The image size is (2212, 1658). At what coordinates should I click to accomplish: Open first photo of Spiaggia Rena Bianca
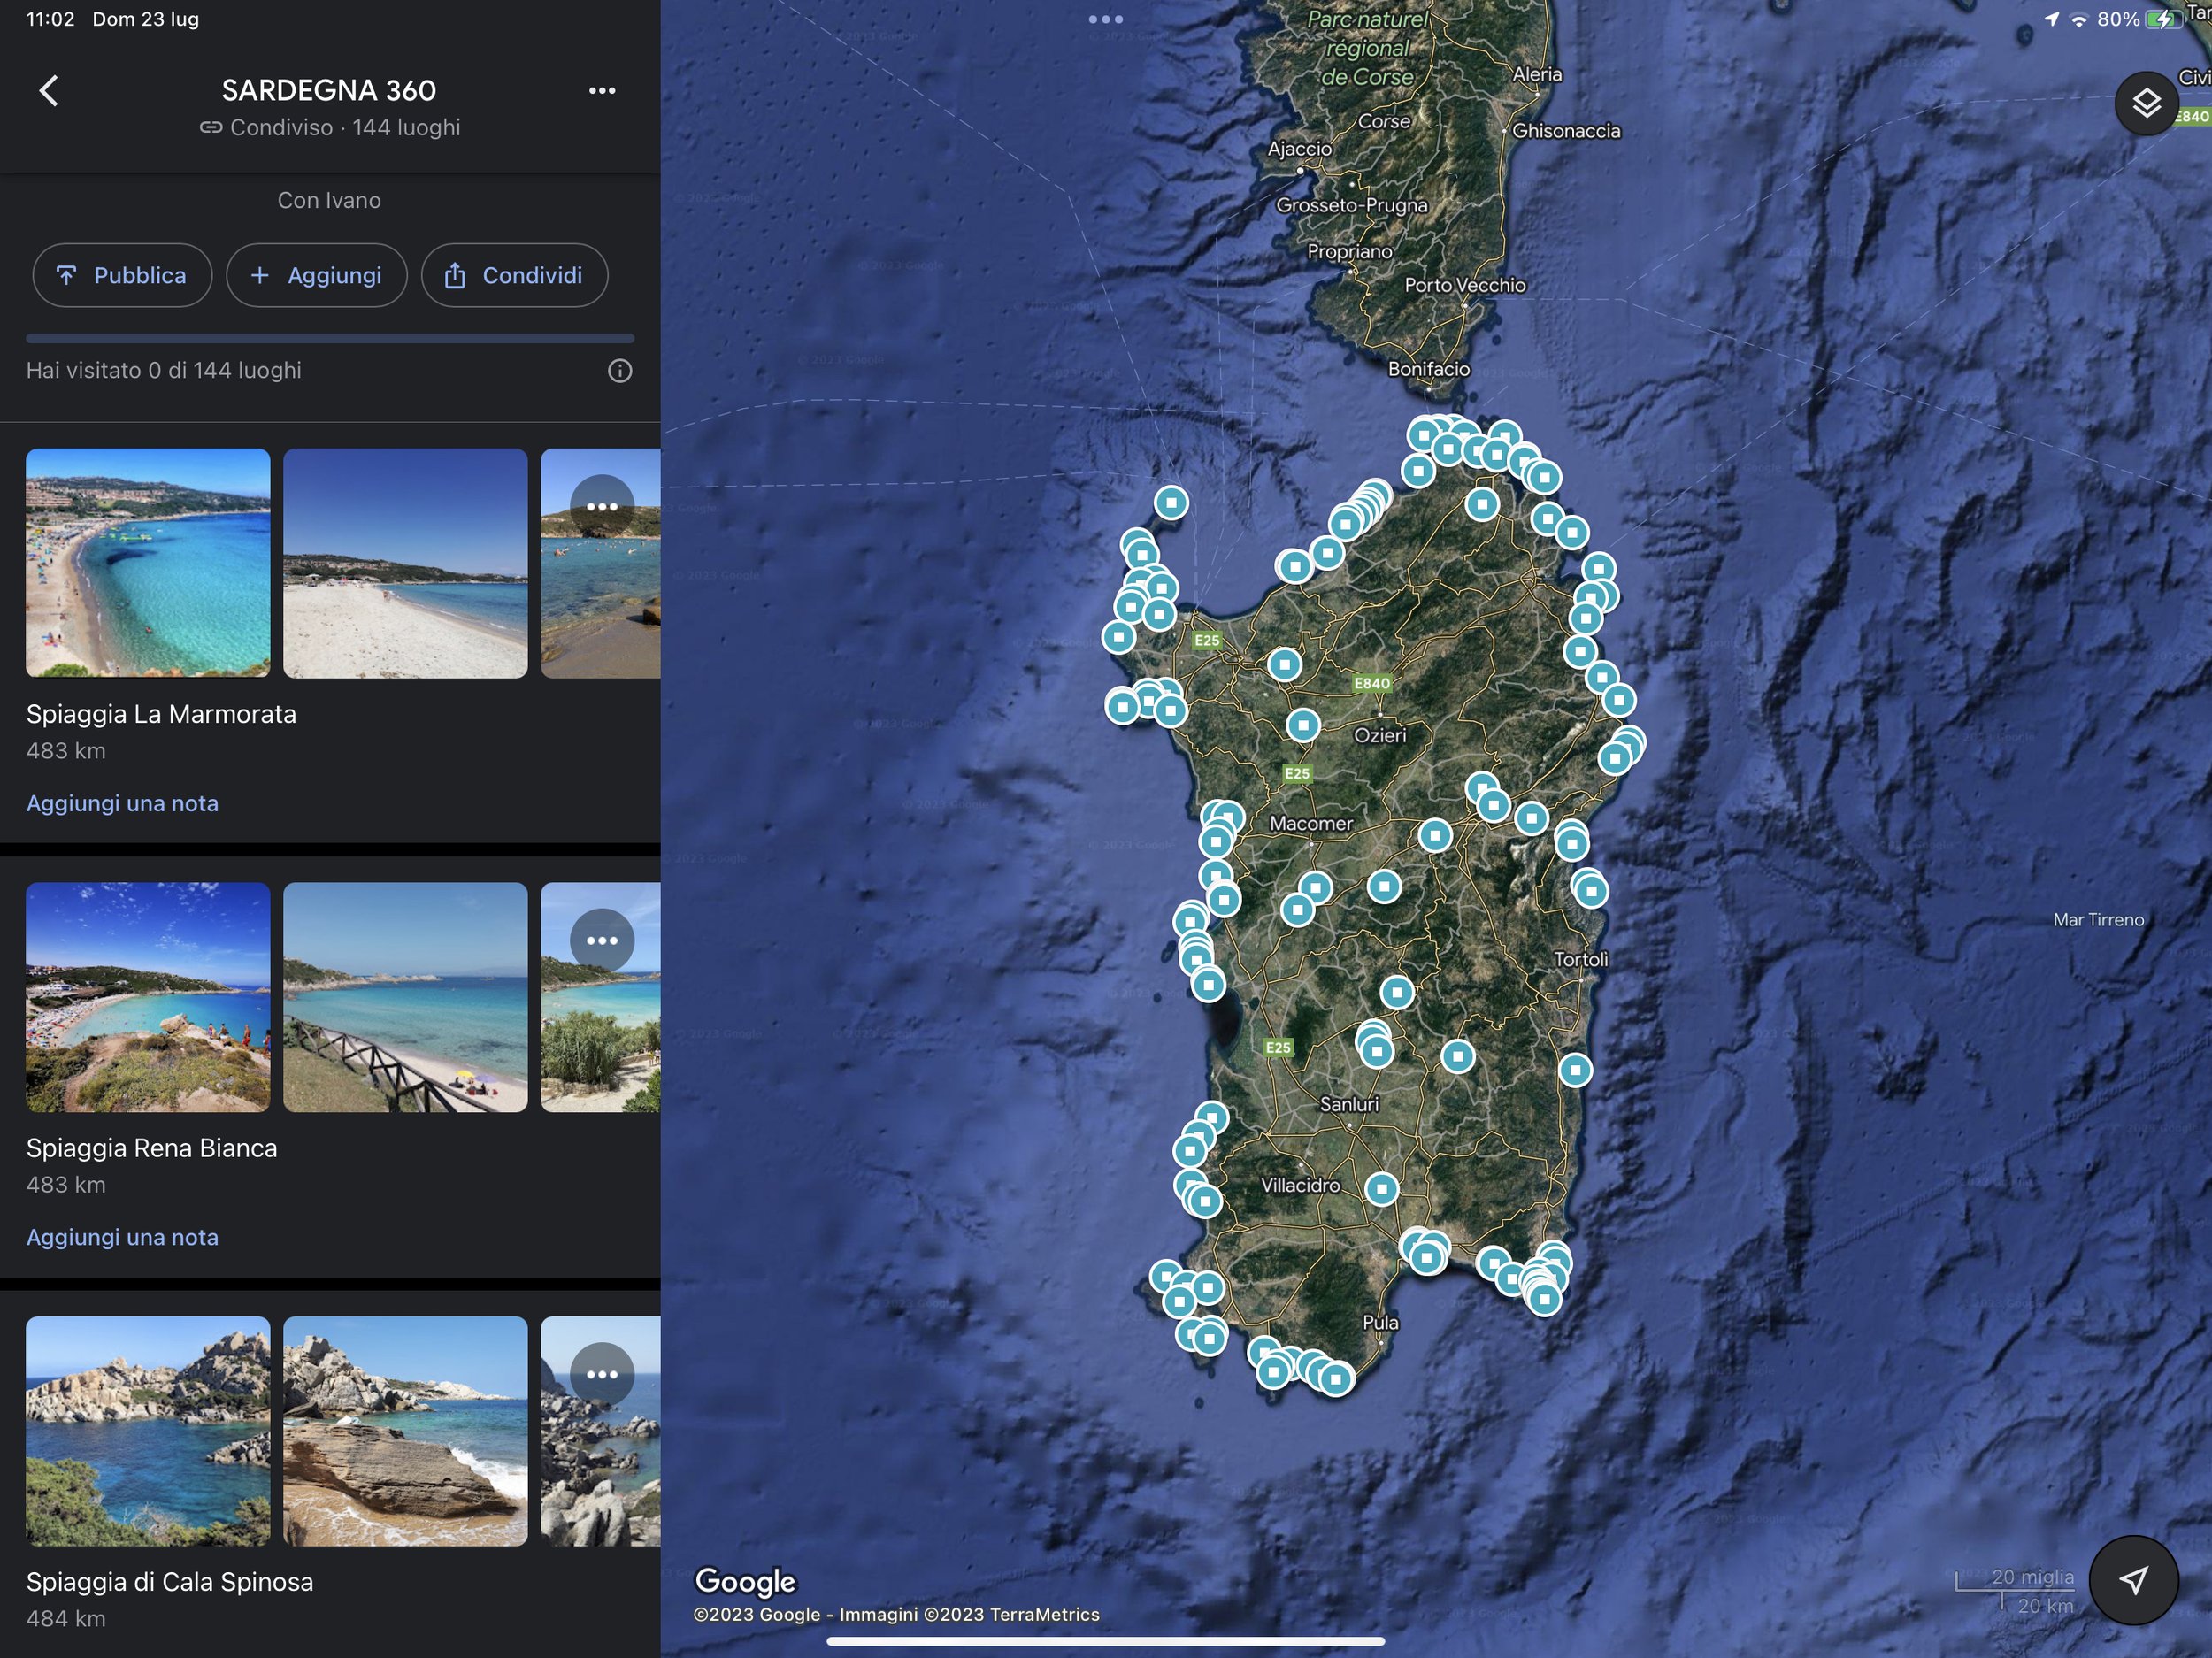pyautogui.click(x=148, y=997)
